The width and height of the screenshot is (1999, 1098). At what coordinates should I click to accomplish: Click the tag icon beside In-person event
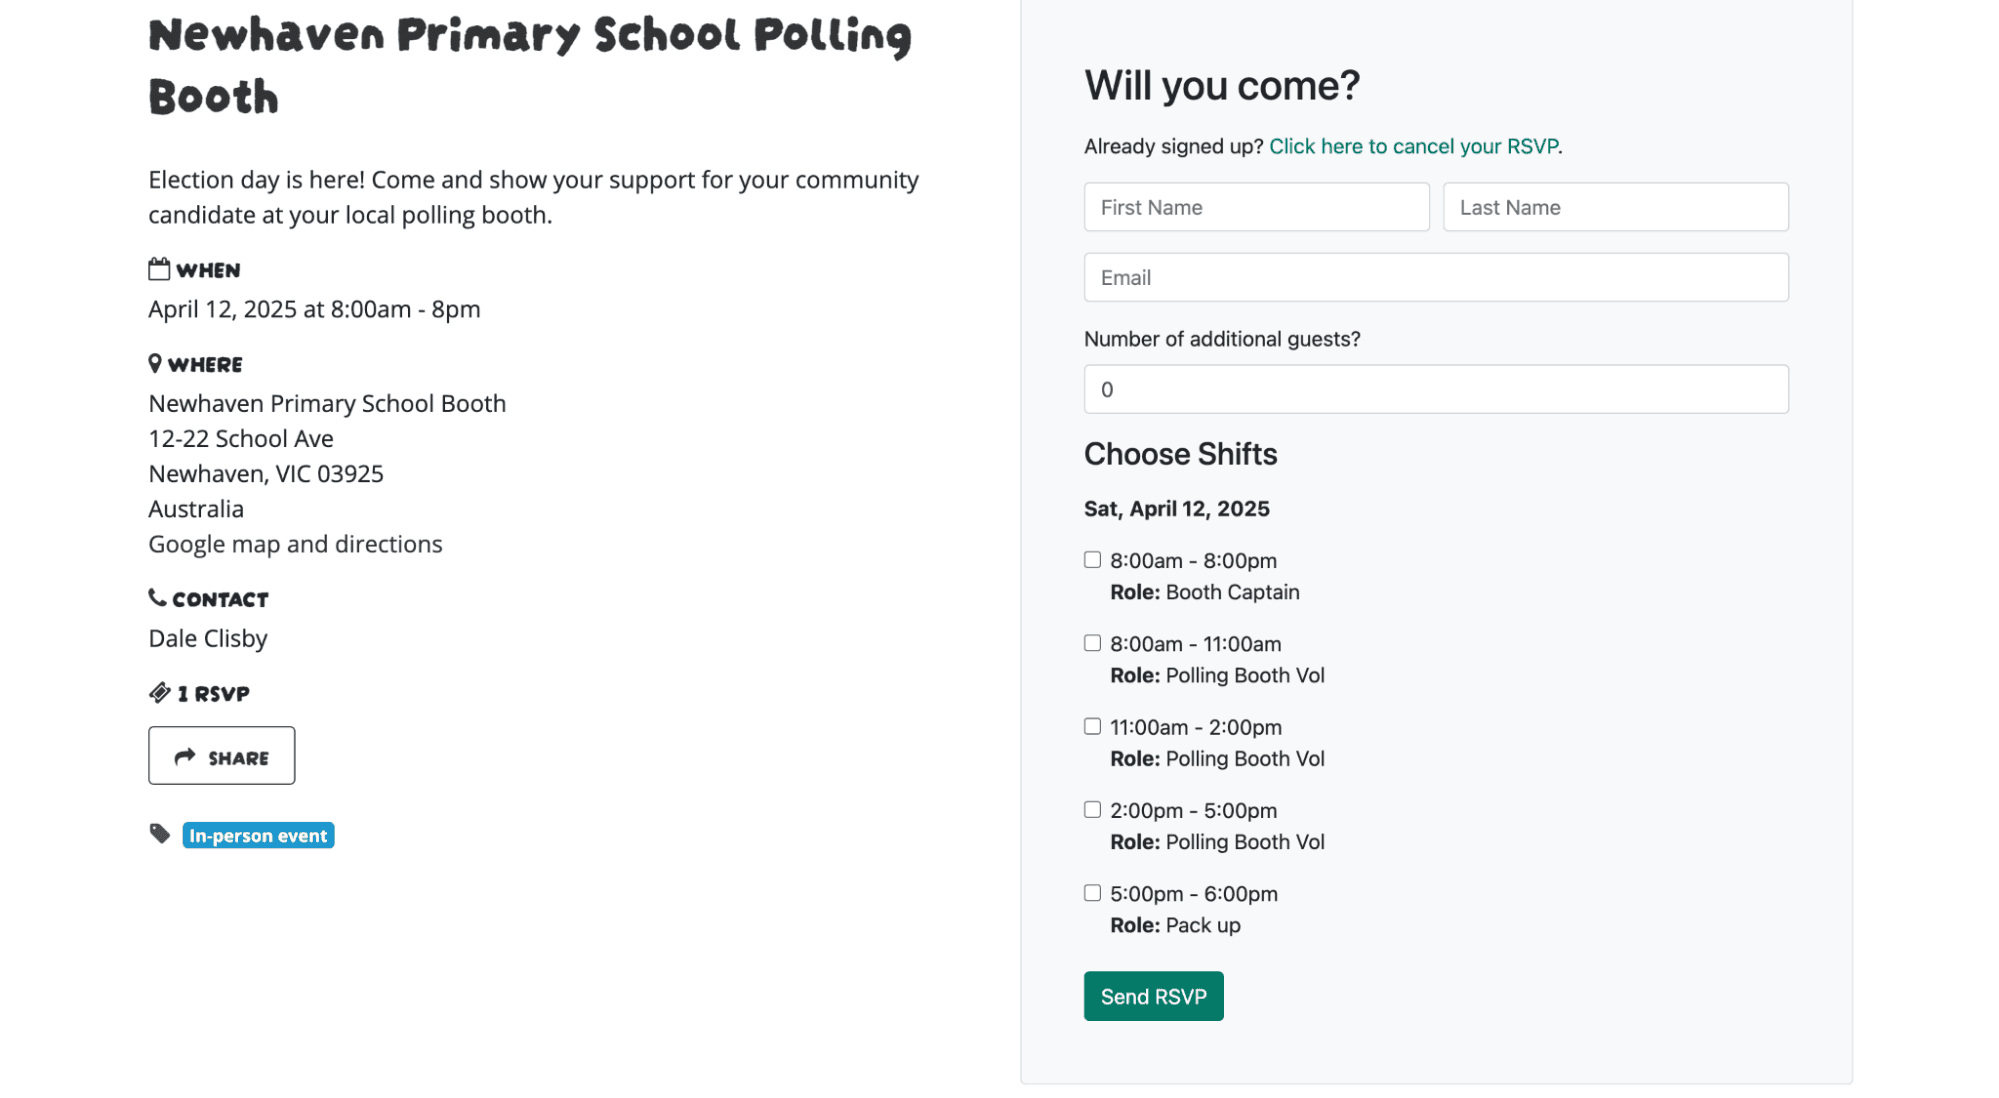click(x=160, y=834)
